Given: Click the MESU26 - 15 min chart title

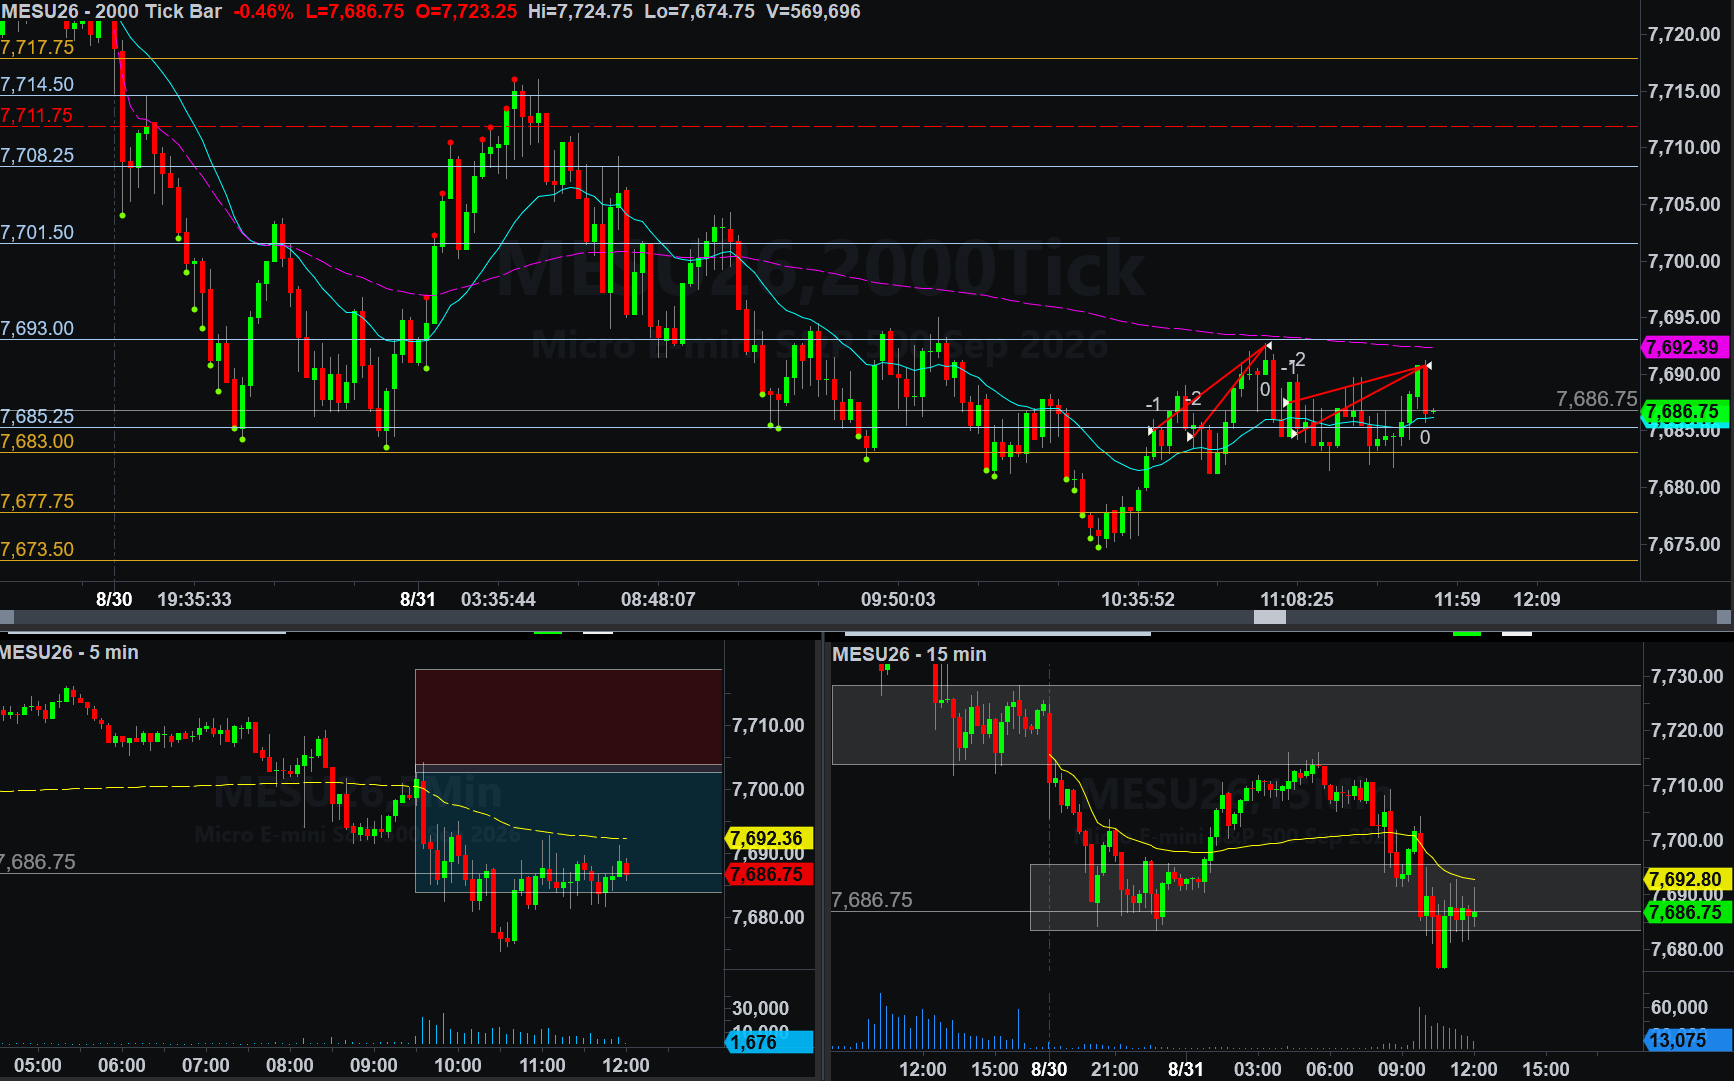Looking at the screenshot, I should click(x=909, y=654).
